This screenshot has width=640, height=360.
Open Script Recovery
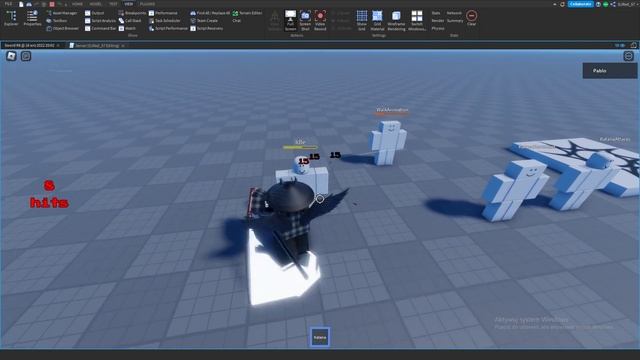point(207,29)
